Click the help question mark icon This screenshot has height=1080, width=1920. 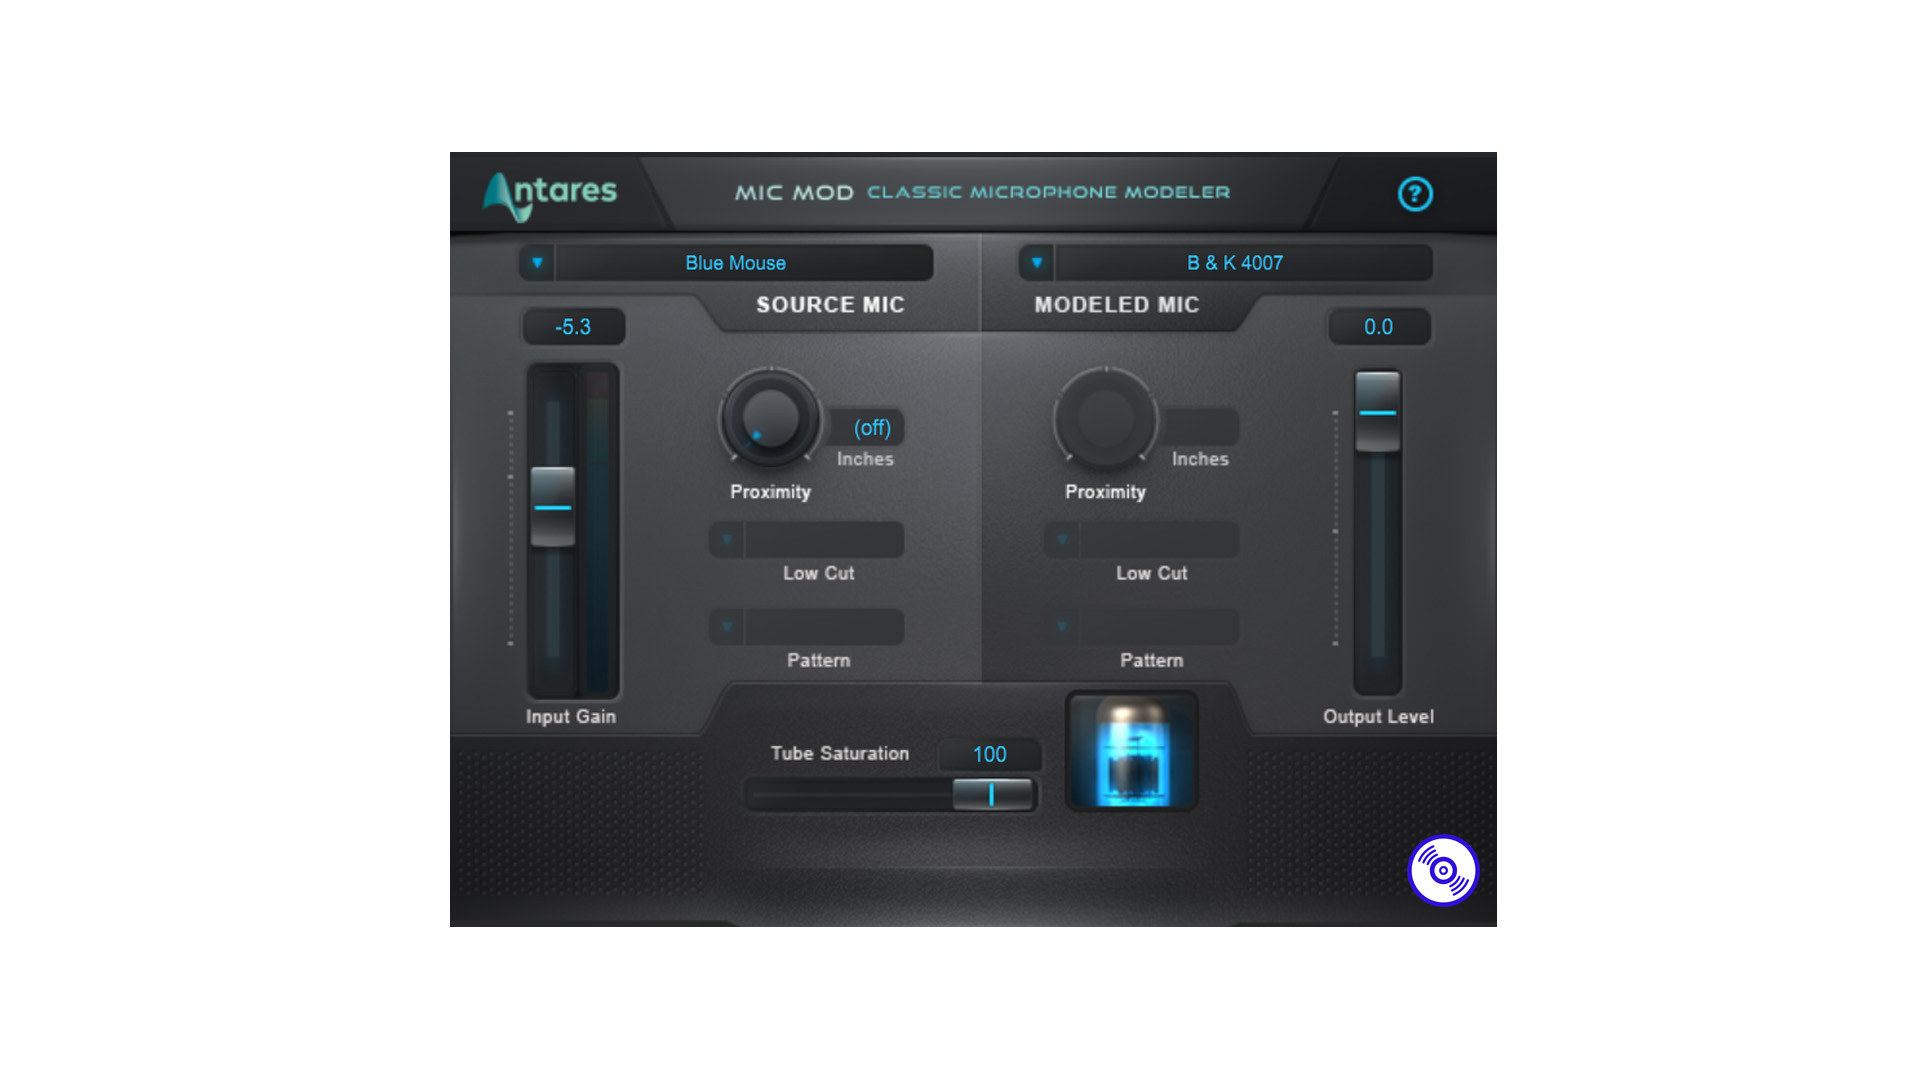tap(1414, 194)
